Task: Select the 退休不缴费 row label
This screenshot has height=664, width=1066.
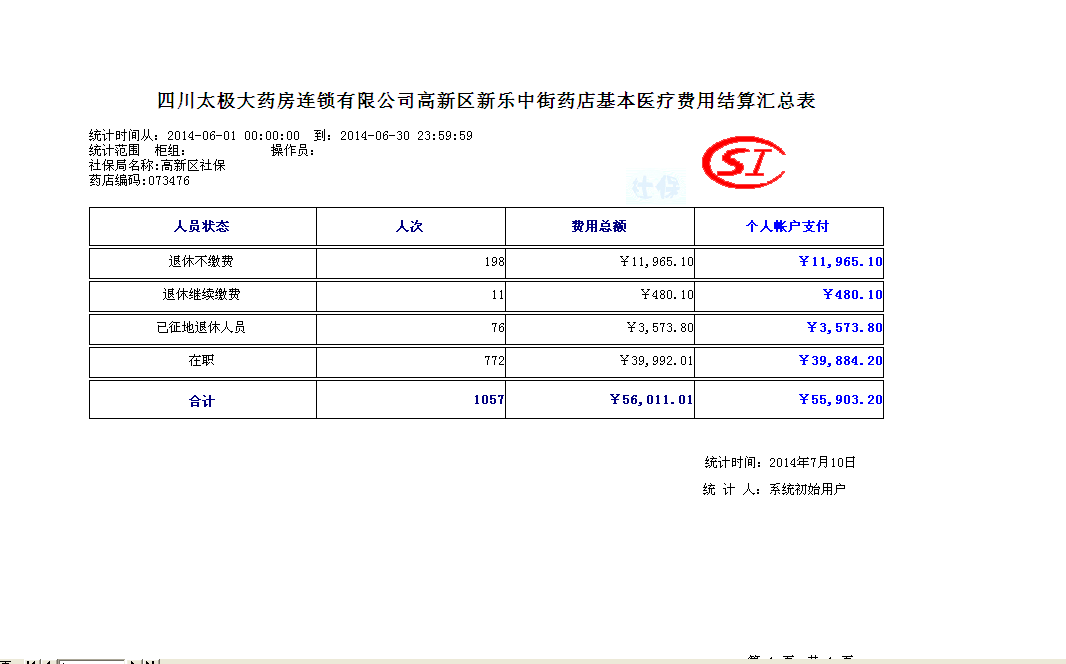Action: [x=201, y=262]
